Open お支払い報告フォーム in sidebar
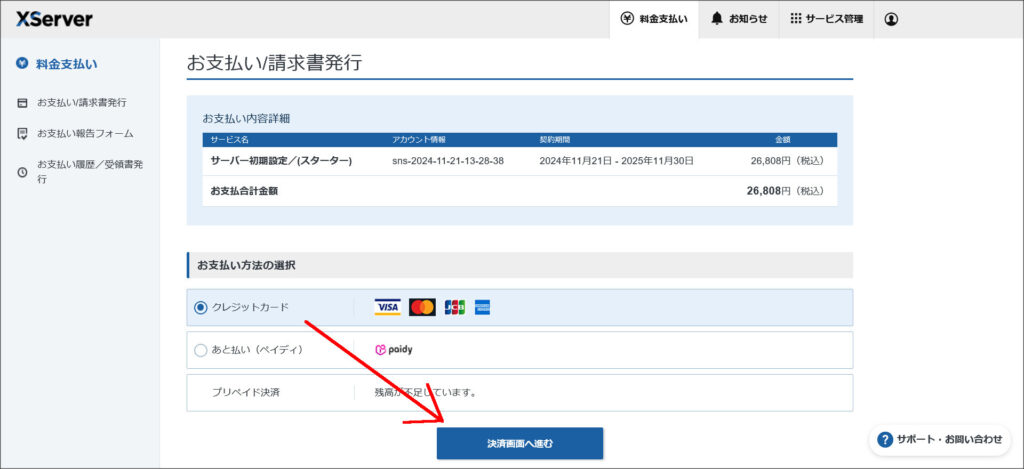The width and height of the screenshot is (1024, 469). pyautogui.click(x=85, y=133)
